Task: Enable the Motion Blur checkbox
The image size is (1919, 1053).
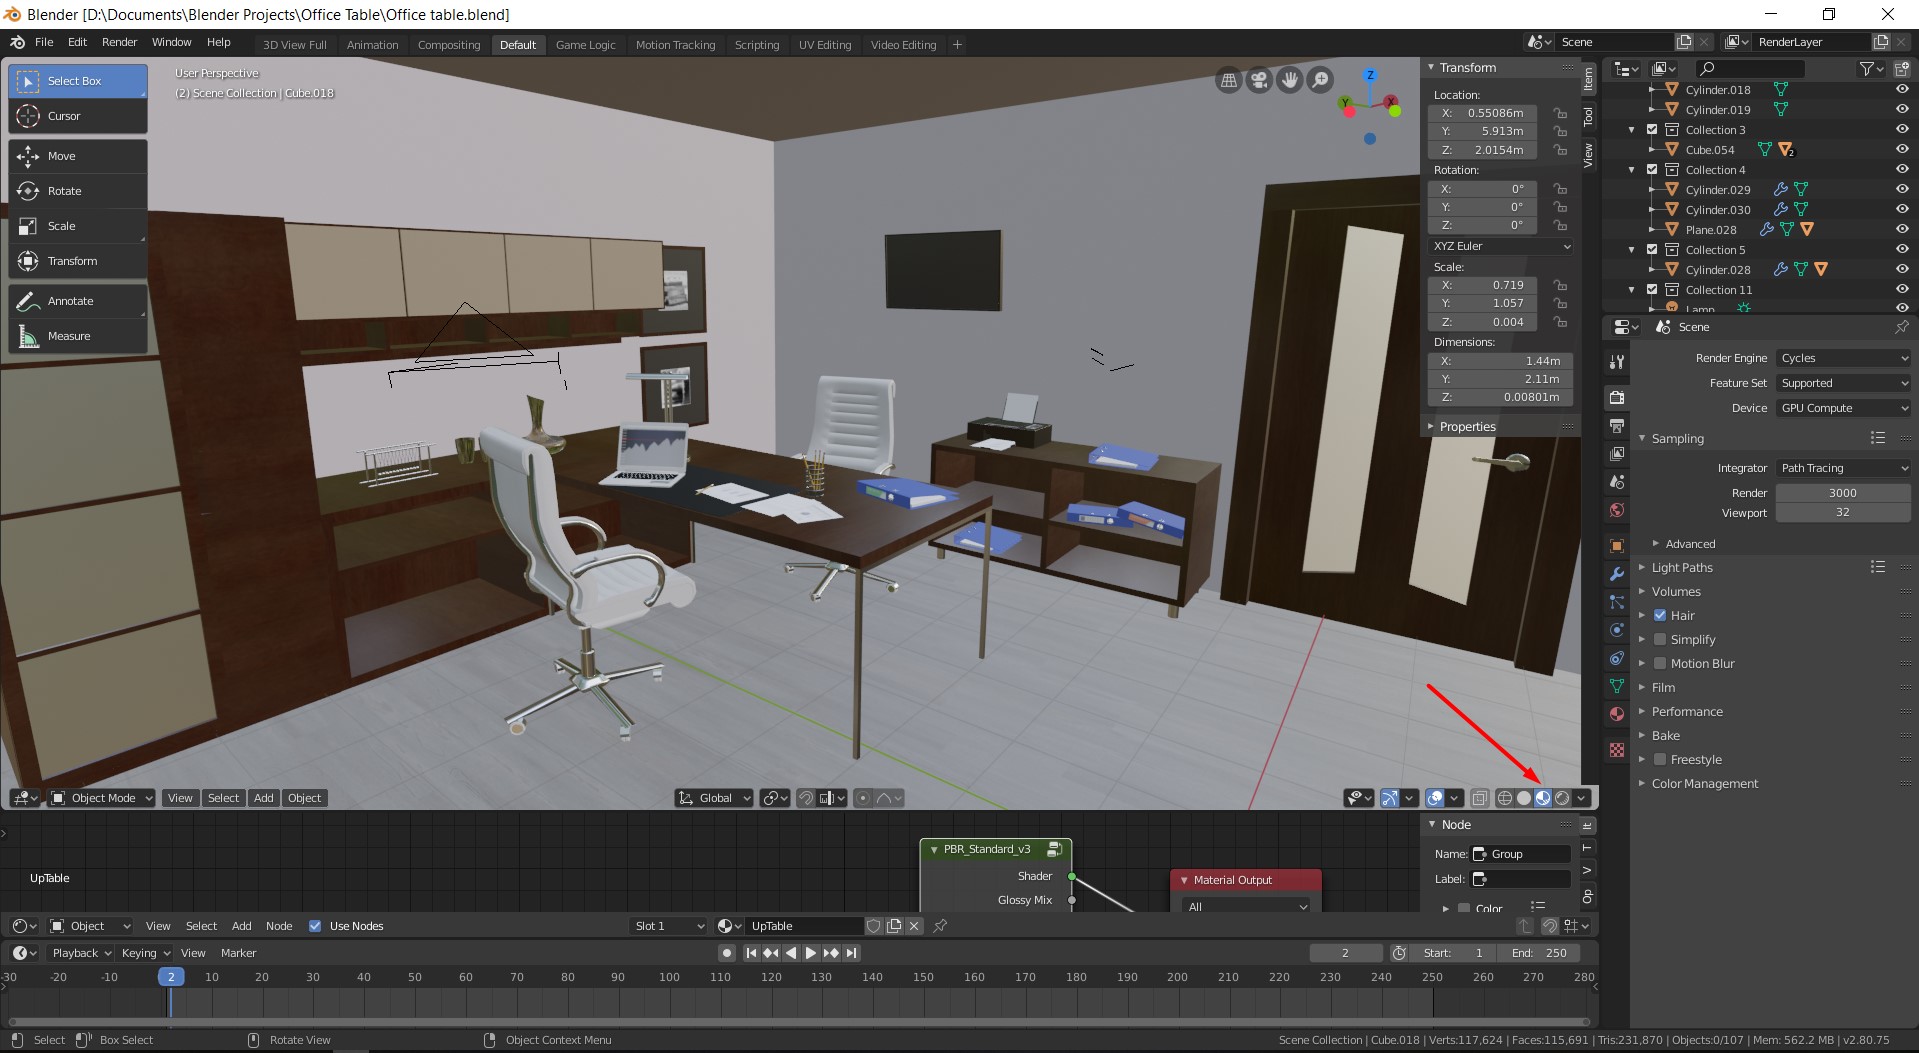Action: (1659, 663)
